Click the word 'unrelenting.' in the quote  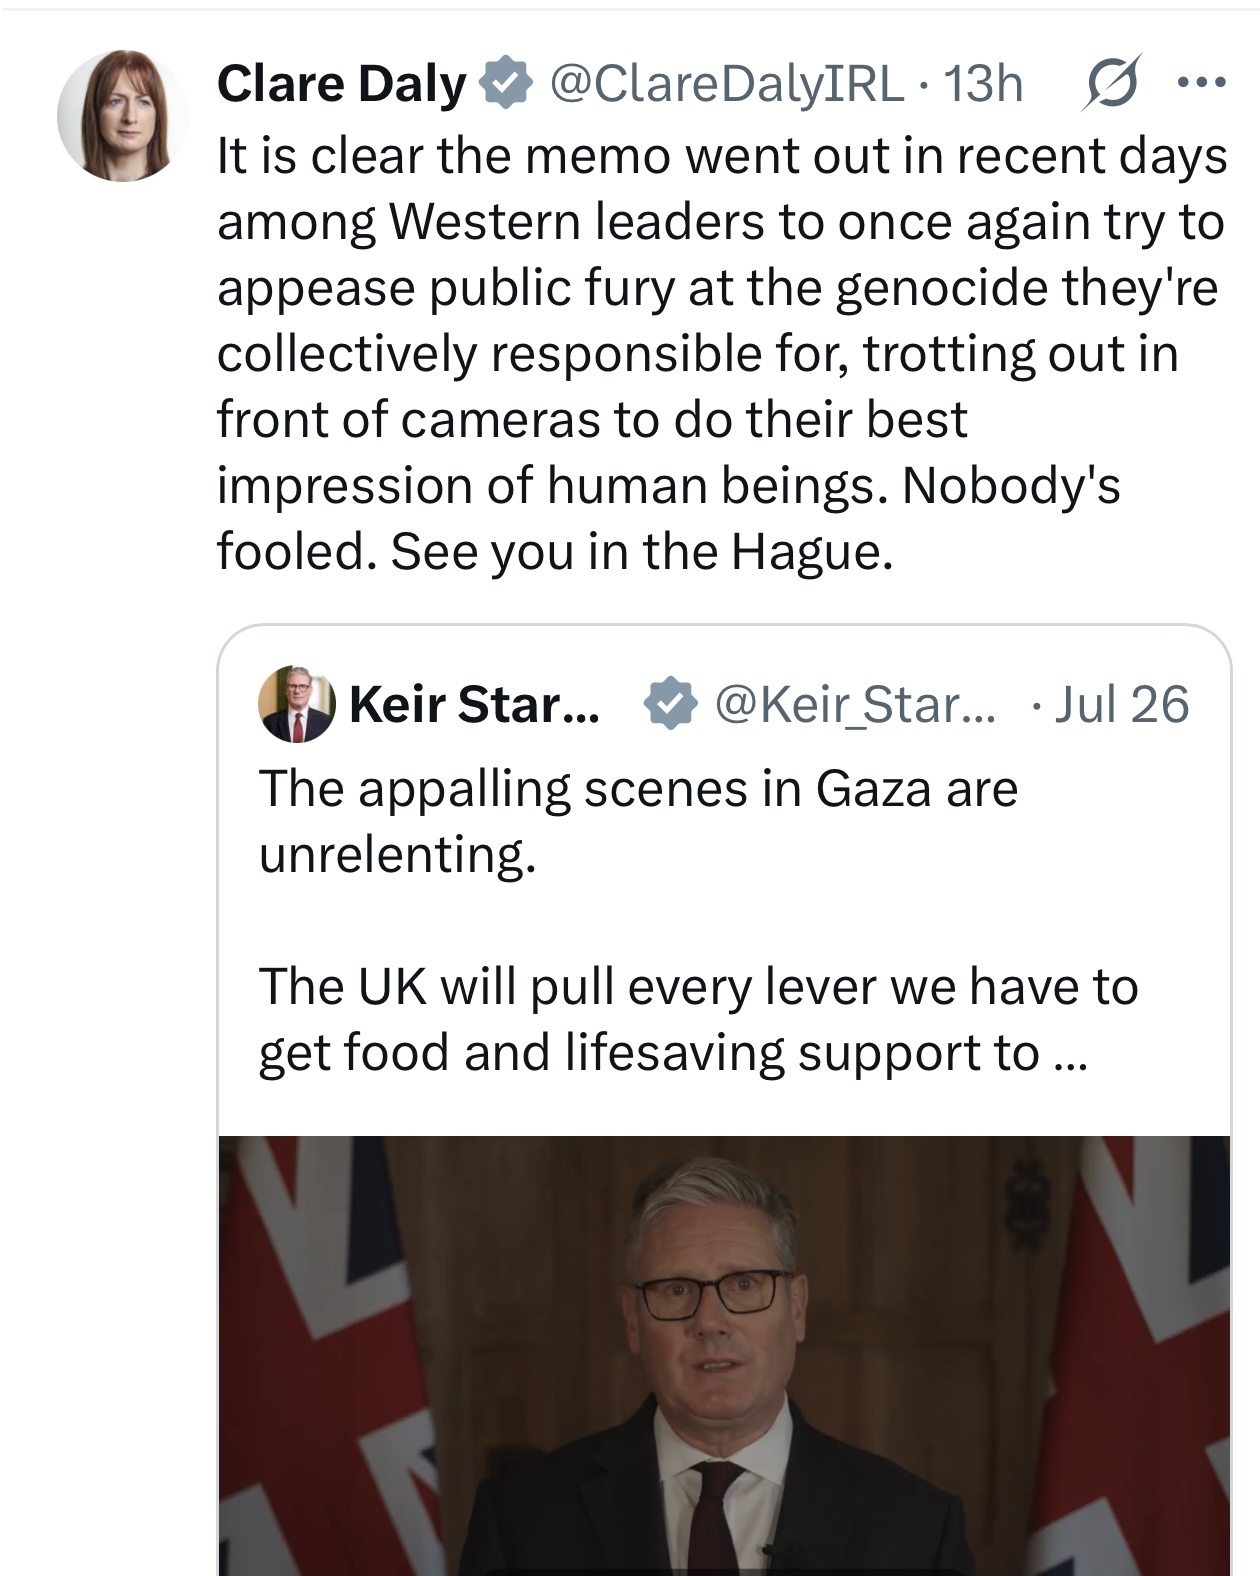tap(398, 856)
